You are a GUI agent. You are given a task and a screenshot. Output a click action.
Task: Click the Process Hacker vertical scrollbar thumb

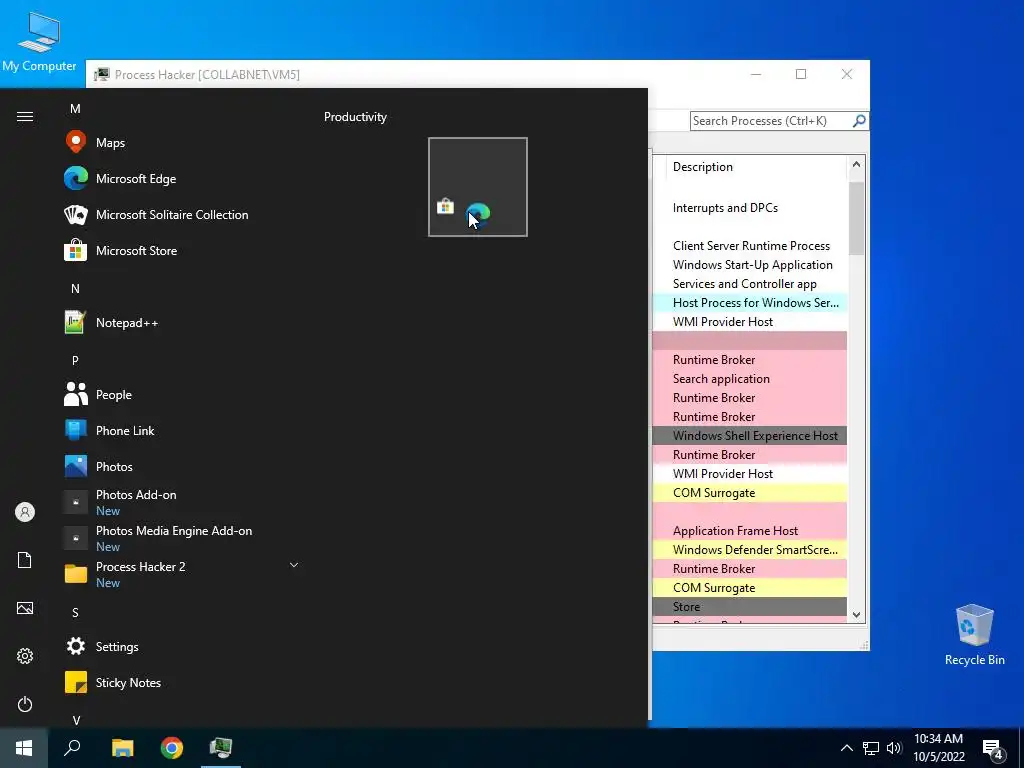(856, 219)
